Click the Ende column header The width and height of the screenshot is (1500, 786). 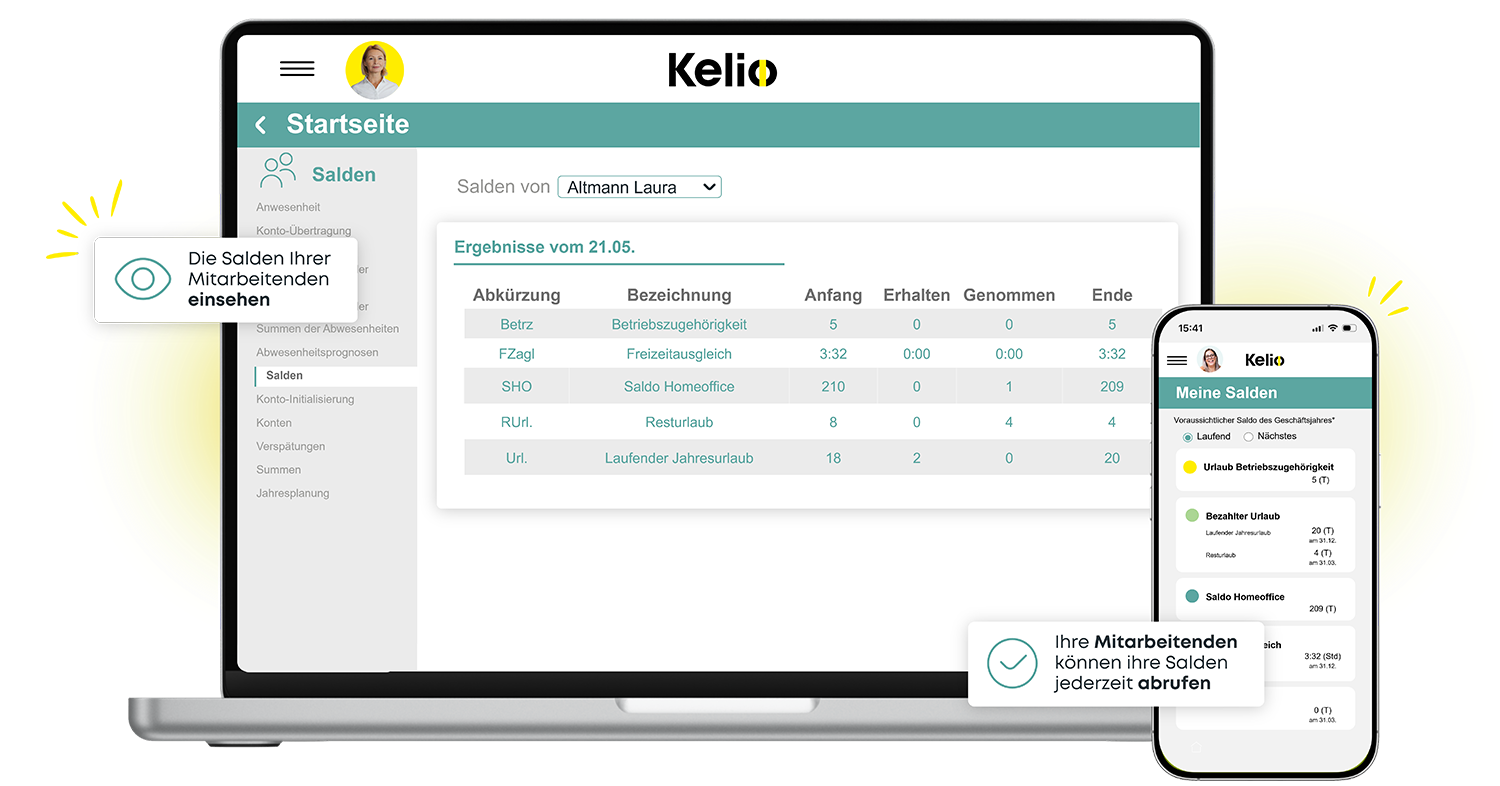click(1112, 295)
